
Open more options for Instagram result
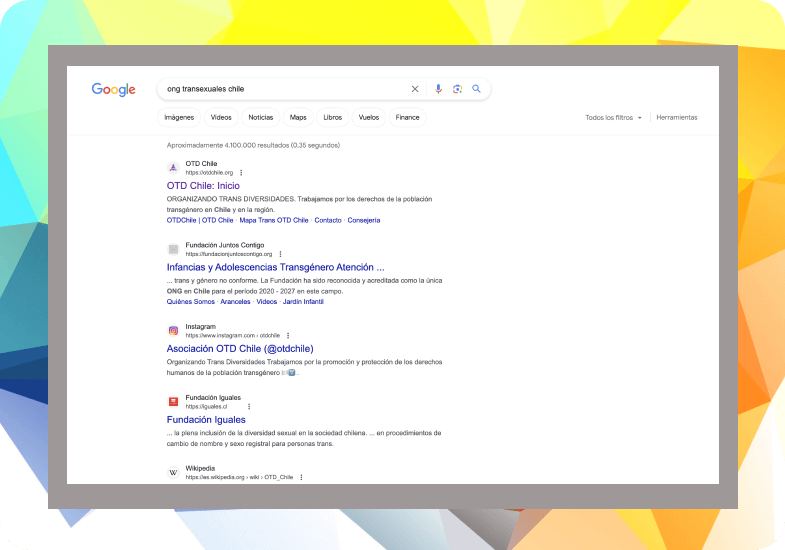point(288,336)
